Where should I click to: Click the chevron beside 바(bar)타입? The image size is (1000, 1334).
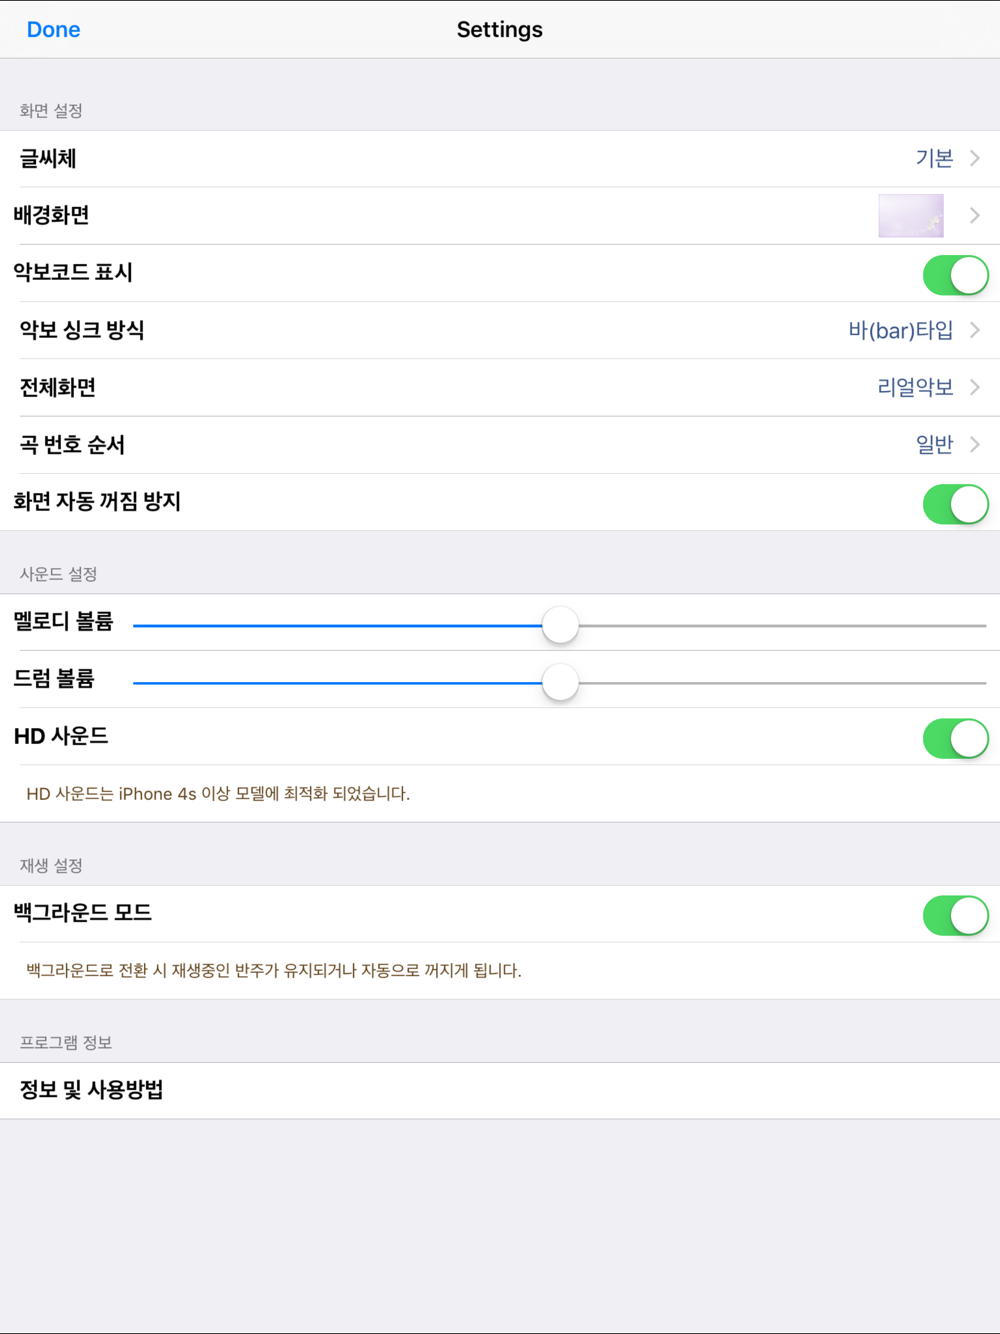coord(975,330)
